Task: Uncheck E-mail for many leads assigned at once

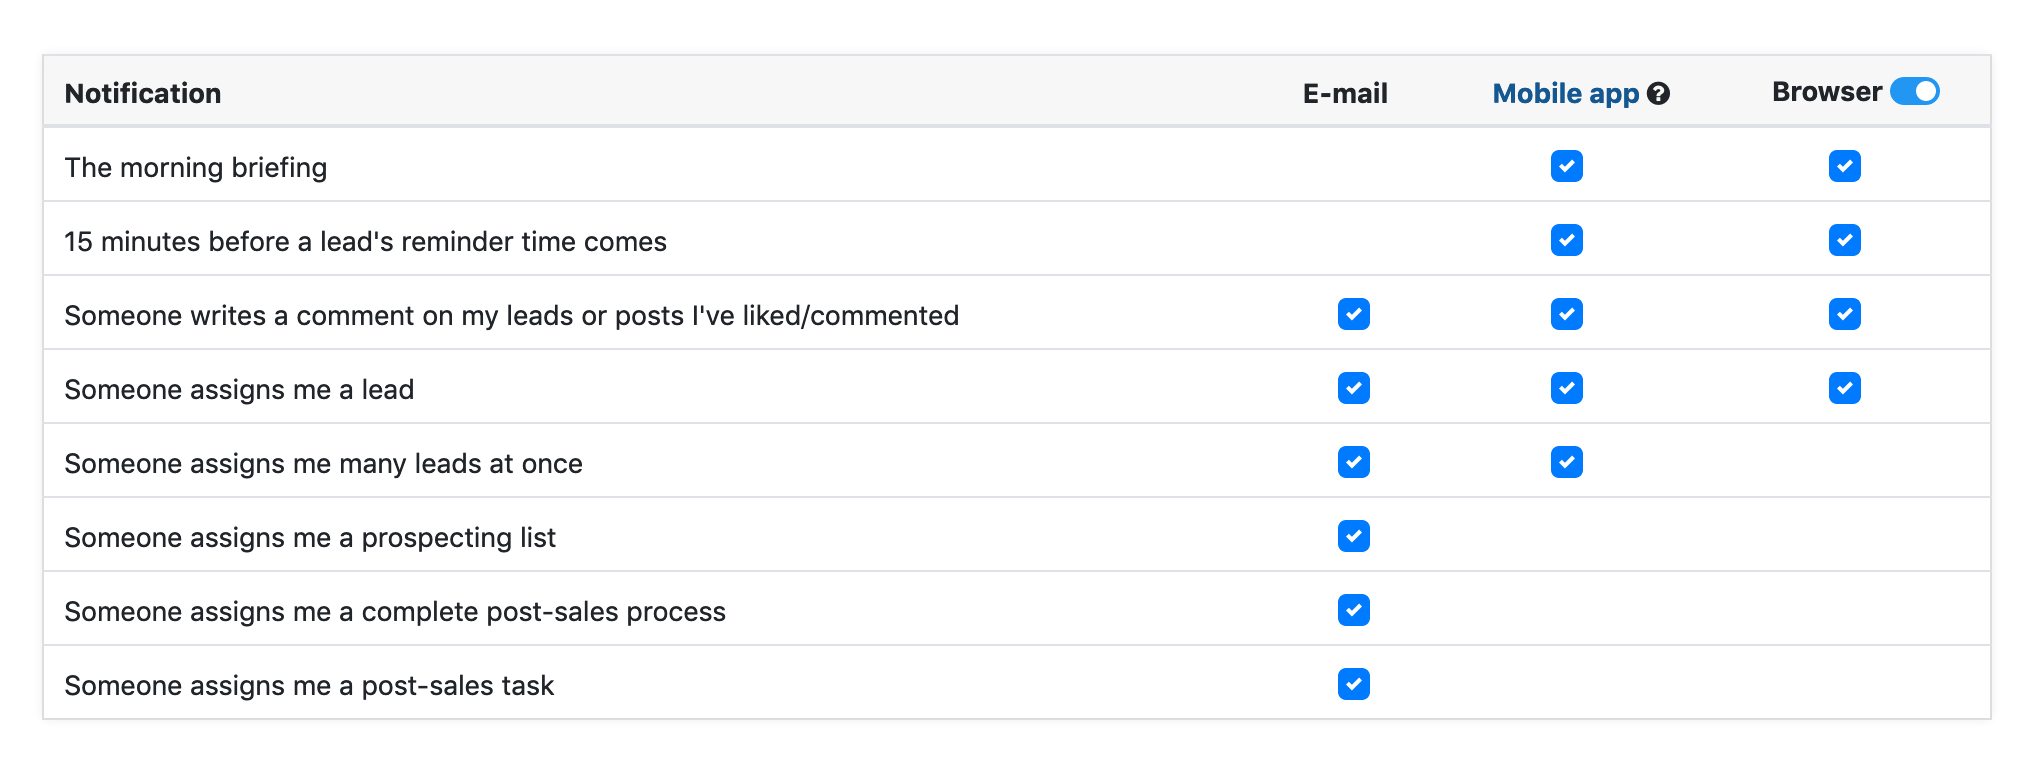Action: point(1353,462)
